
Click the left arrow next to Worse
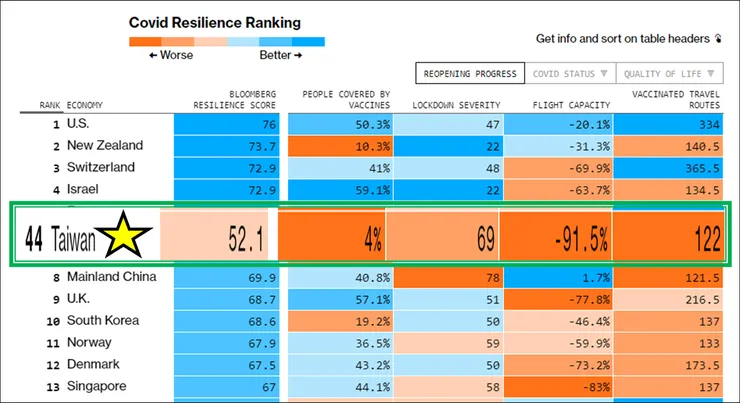tap(153, 55)
